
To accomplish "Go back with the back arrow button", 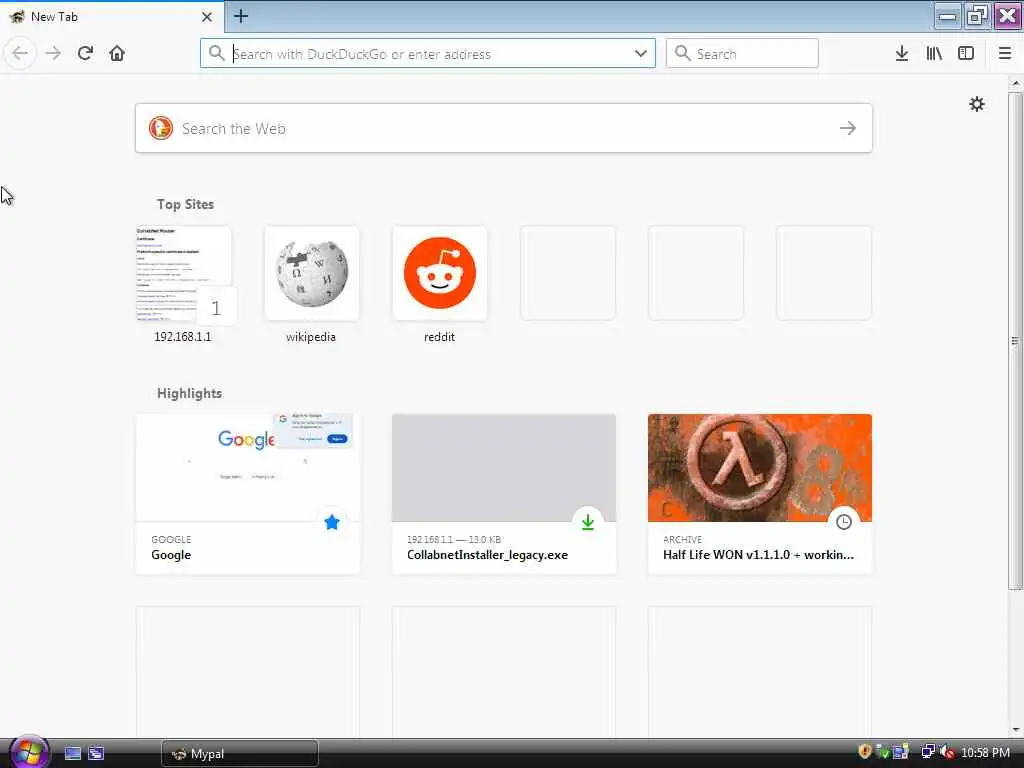I will point(20,53).
